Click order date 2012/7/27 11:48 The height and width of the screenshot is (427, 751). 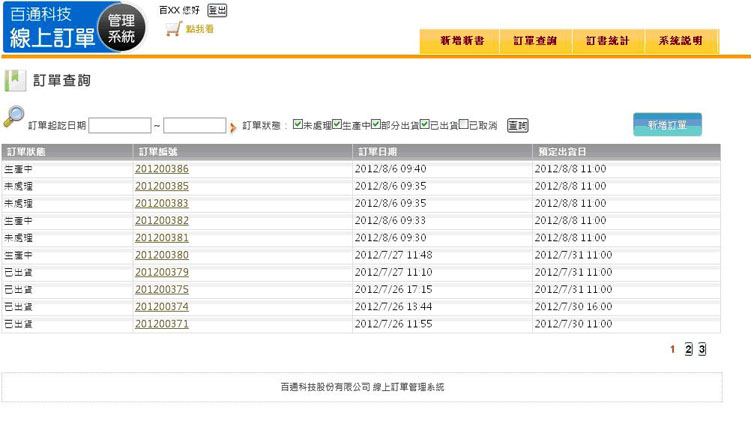[393, 255]
